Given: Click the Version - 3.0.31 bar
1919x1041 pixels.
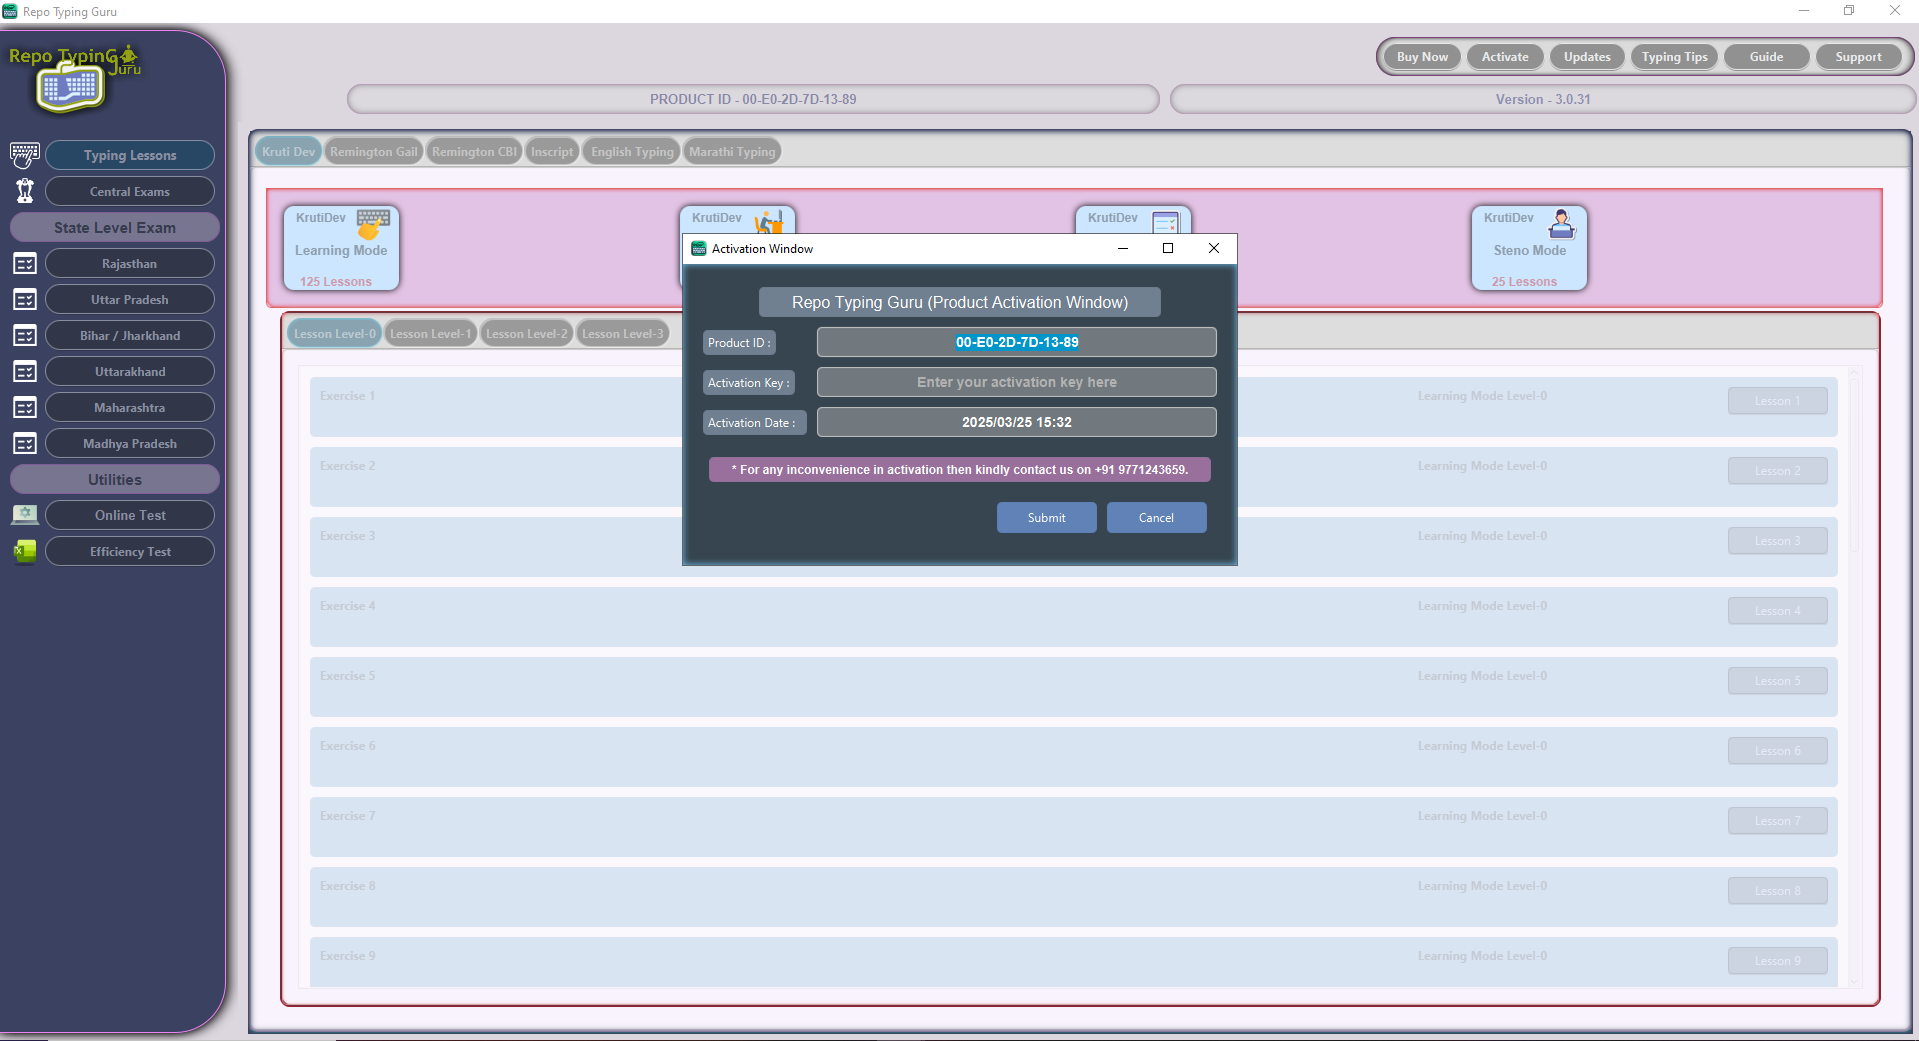Looking at the screenshot, I should click(1543, 99).
